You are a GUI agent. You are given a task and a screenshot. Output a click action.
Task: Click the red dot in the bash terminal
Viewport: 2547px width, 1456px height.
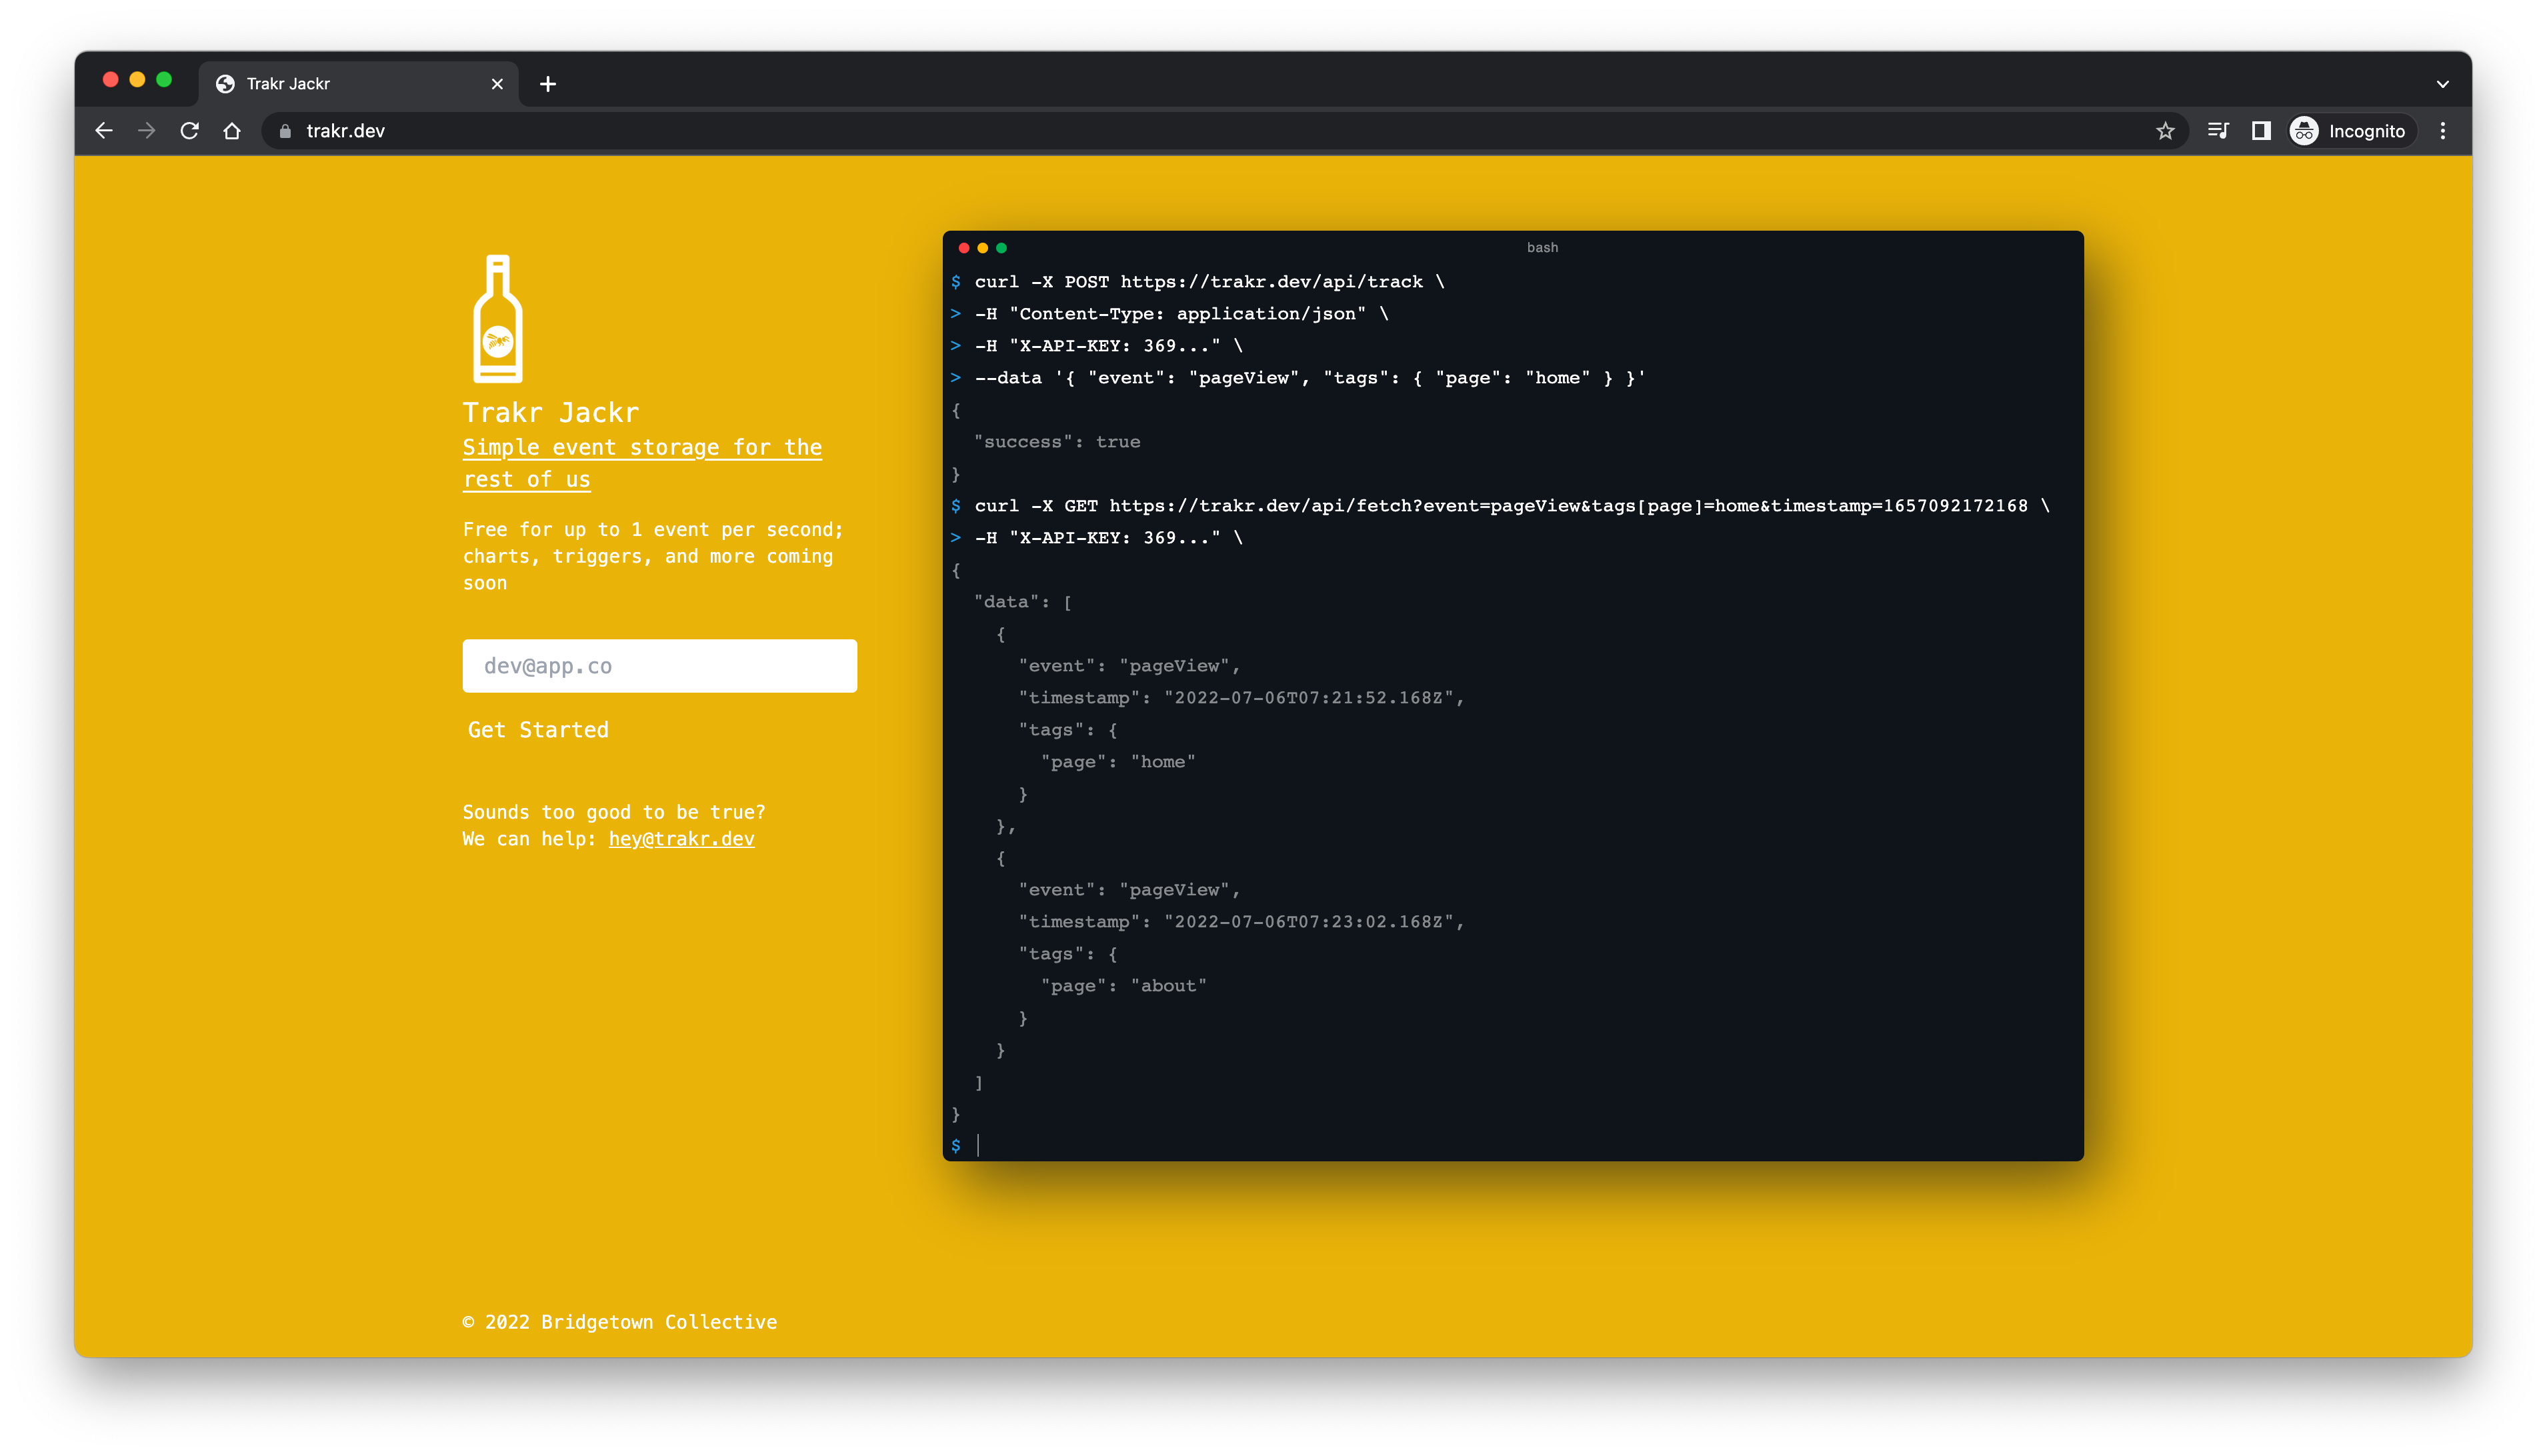click(964, 248)
